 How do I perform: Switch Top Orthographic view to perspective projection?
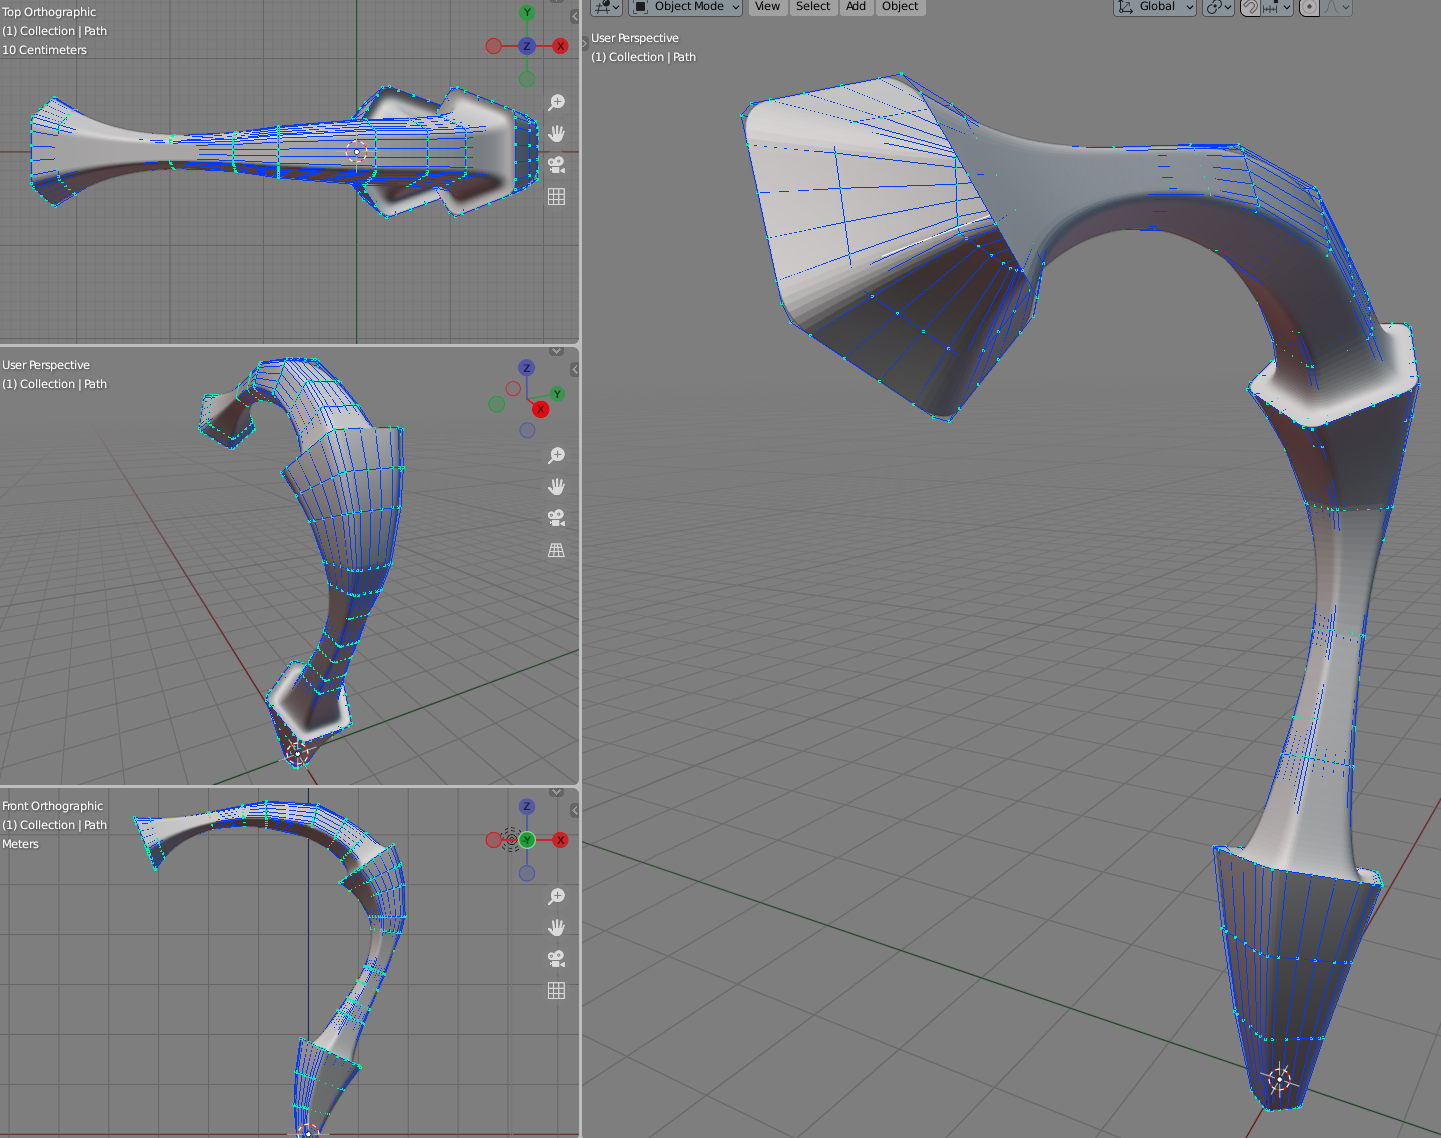557,197
